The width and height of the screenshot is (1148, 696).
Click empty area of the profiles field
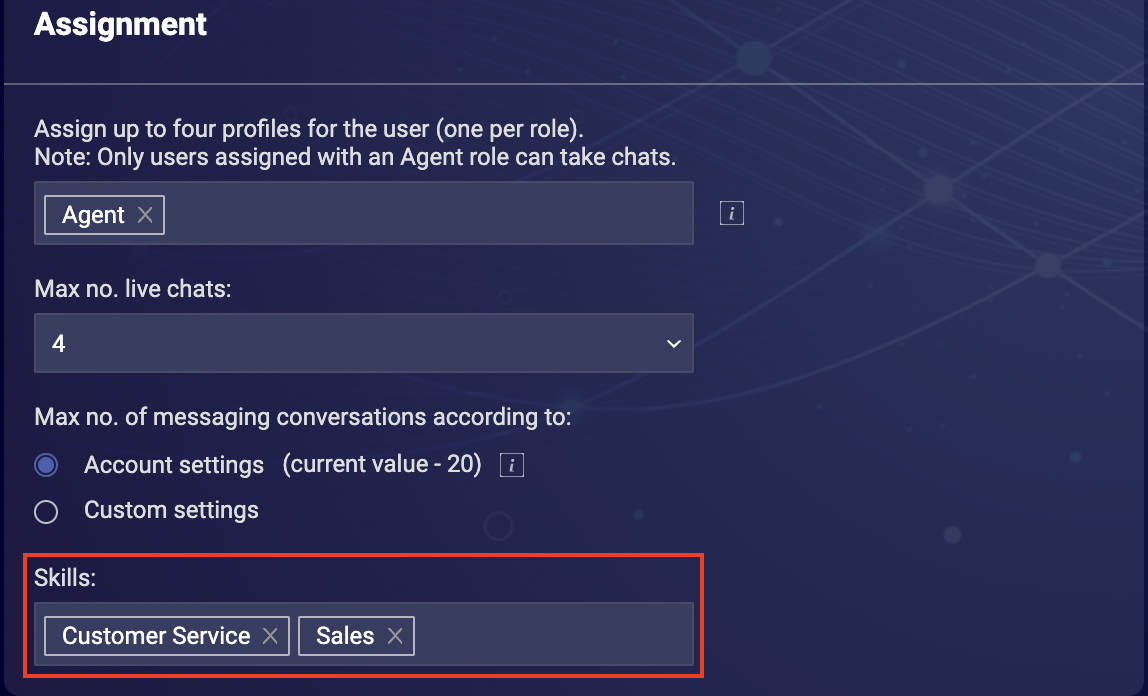[428, 214]
